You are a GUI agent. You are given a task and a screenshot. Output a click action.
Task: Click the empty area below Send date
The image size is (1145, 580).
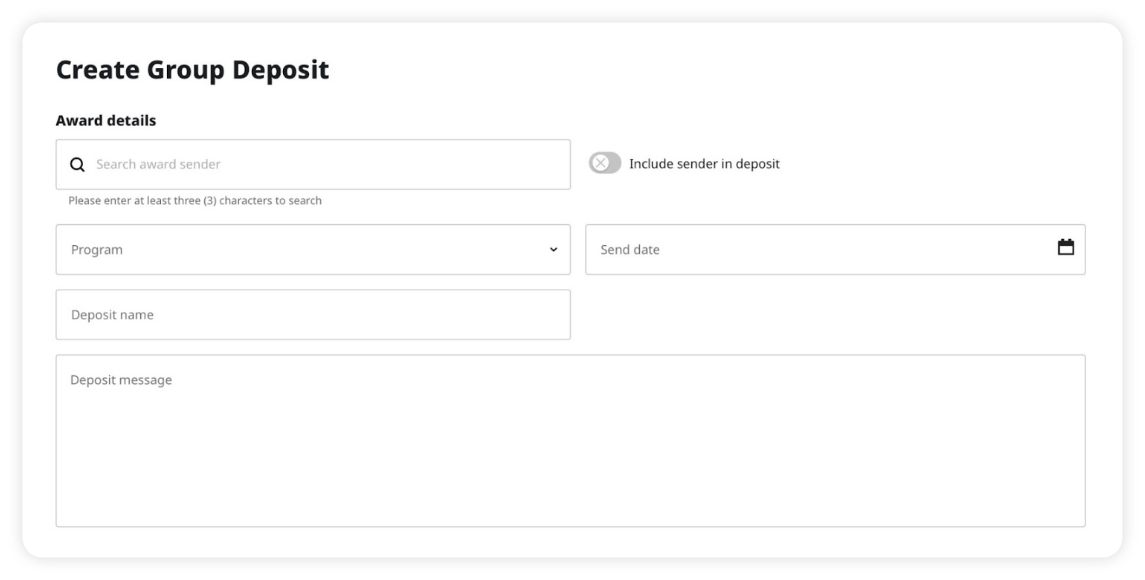(835, 315)
